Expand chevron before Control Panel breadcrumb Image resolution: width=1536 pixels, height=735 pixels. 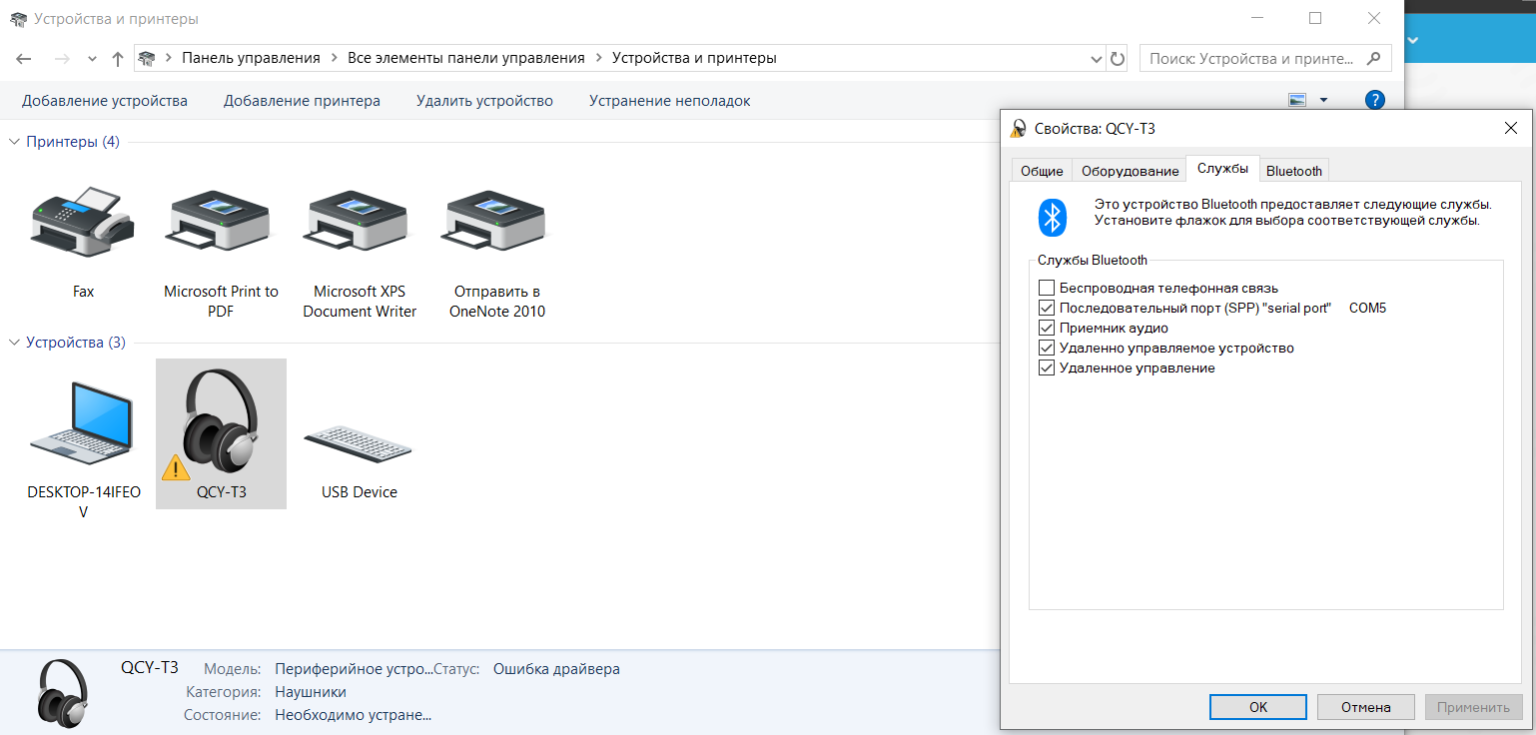pyautogui.click(x=169, y=58)
